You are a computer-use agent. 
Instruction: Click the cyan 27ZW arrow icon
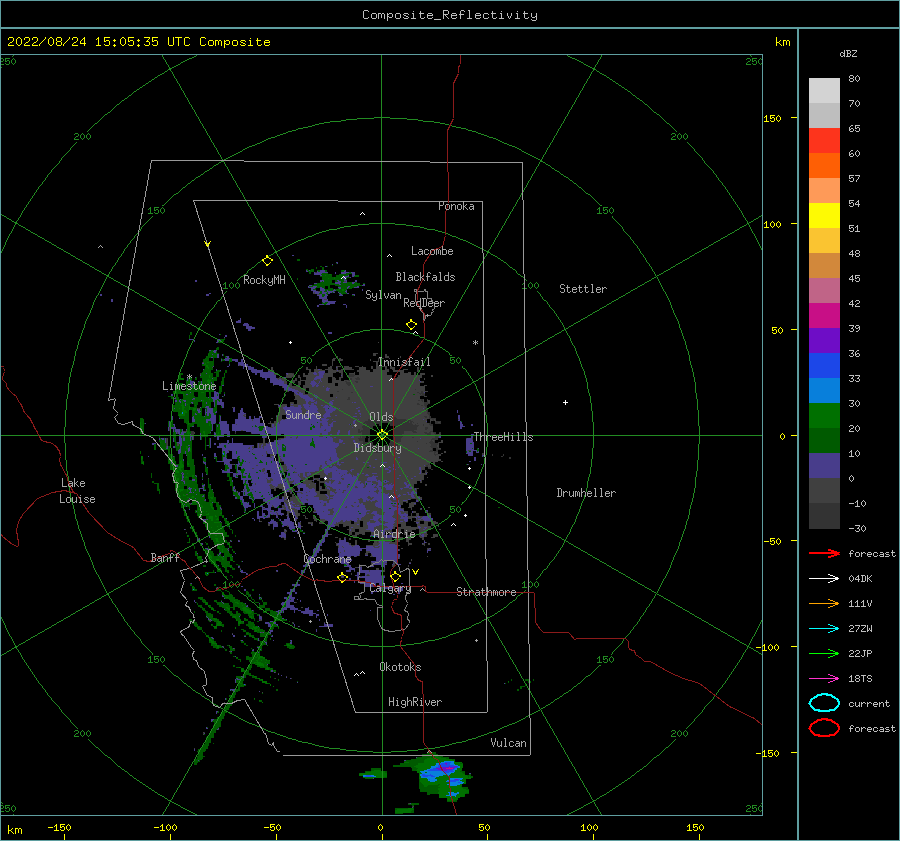click(x=824, y=629)
